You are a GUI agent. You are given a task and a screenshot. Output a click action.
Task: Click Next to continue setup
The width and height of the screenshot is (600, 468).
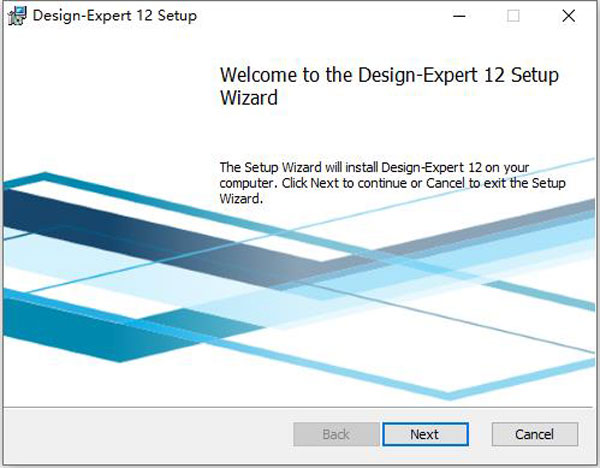pyautogui.click(x=425, y=434)
